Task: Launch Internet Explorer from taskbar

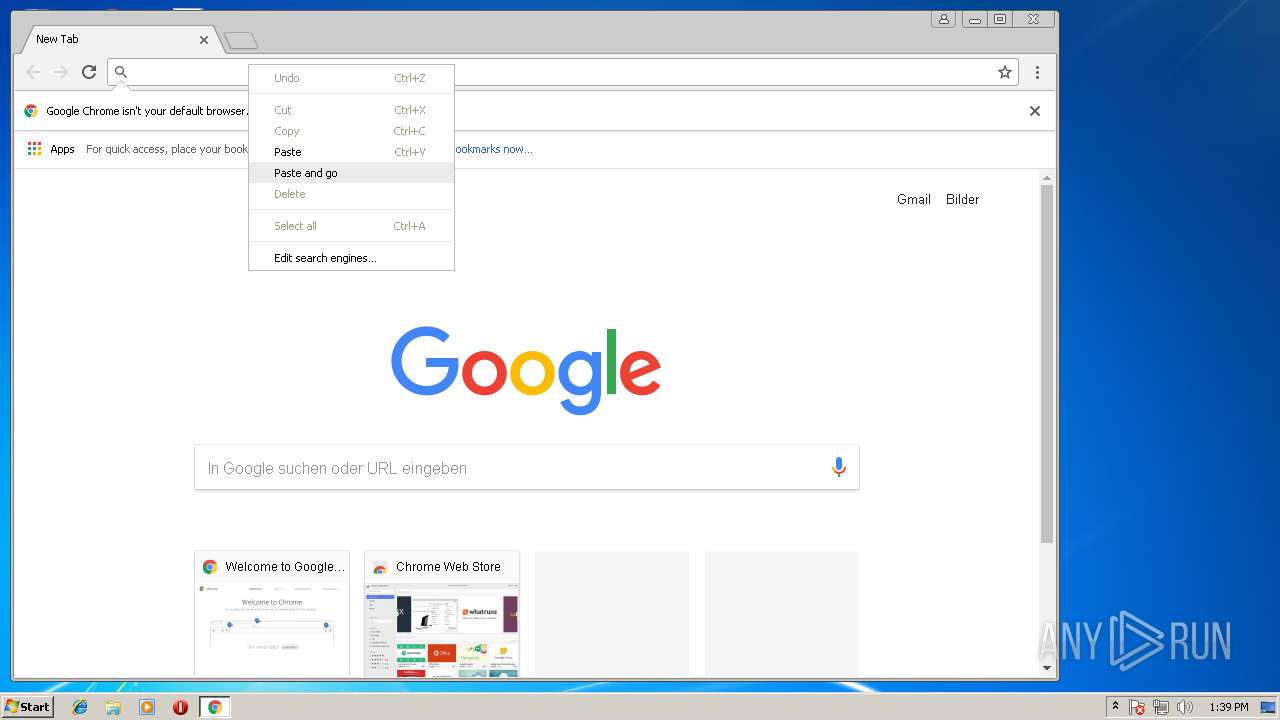Action: point(80,707)
